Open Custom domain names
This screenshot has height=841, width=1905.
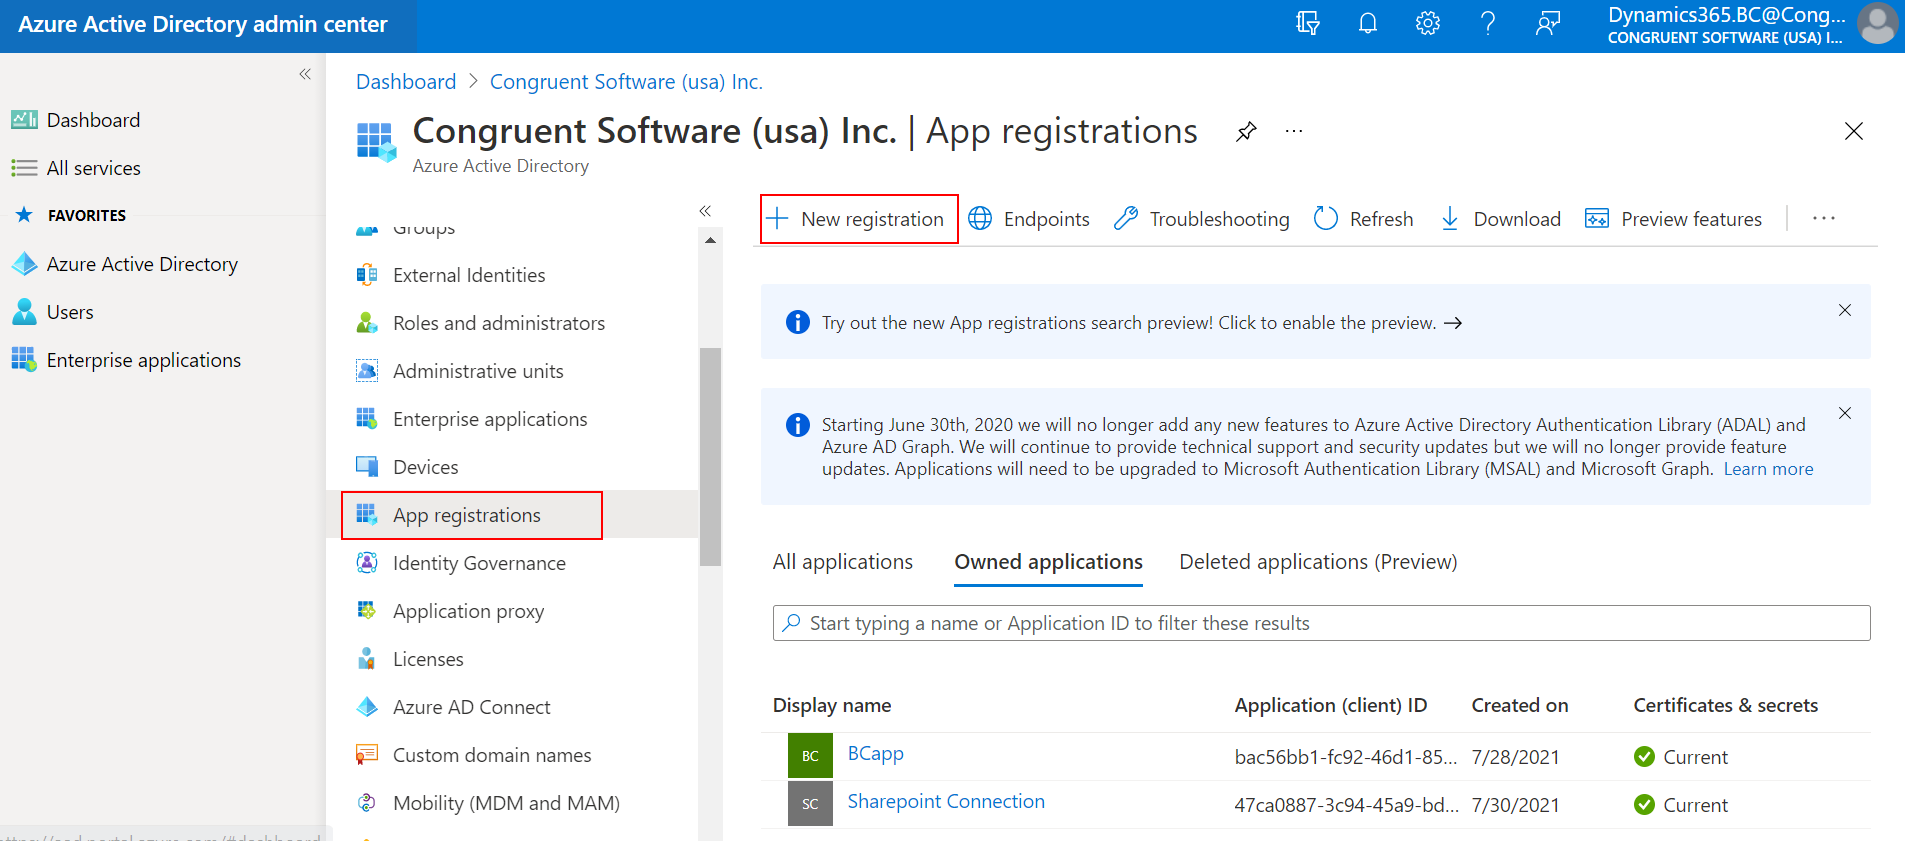click(x=492, y=755)
